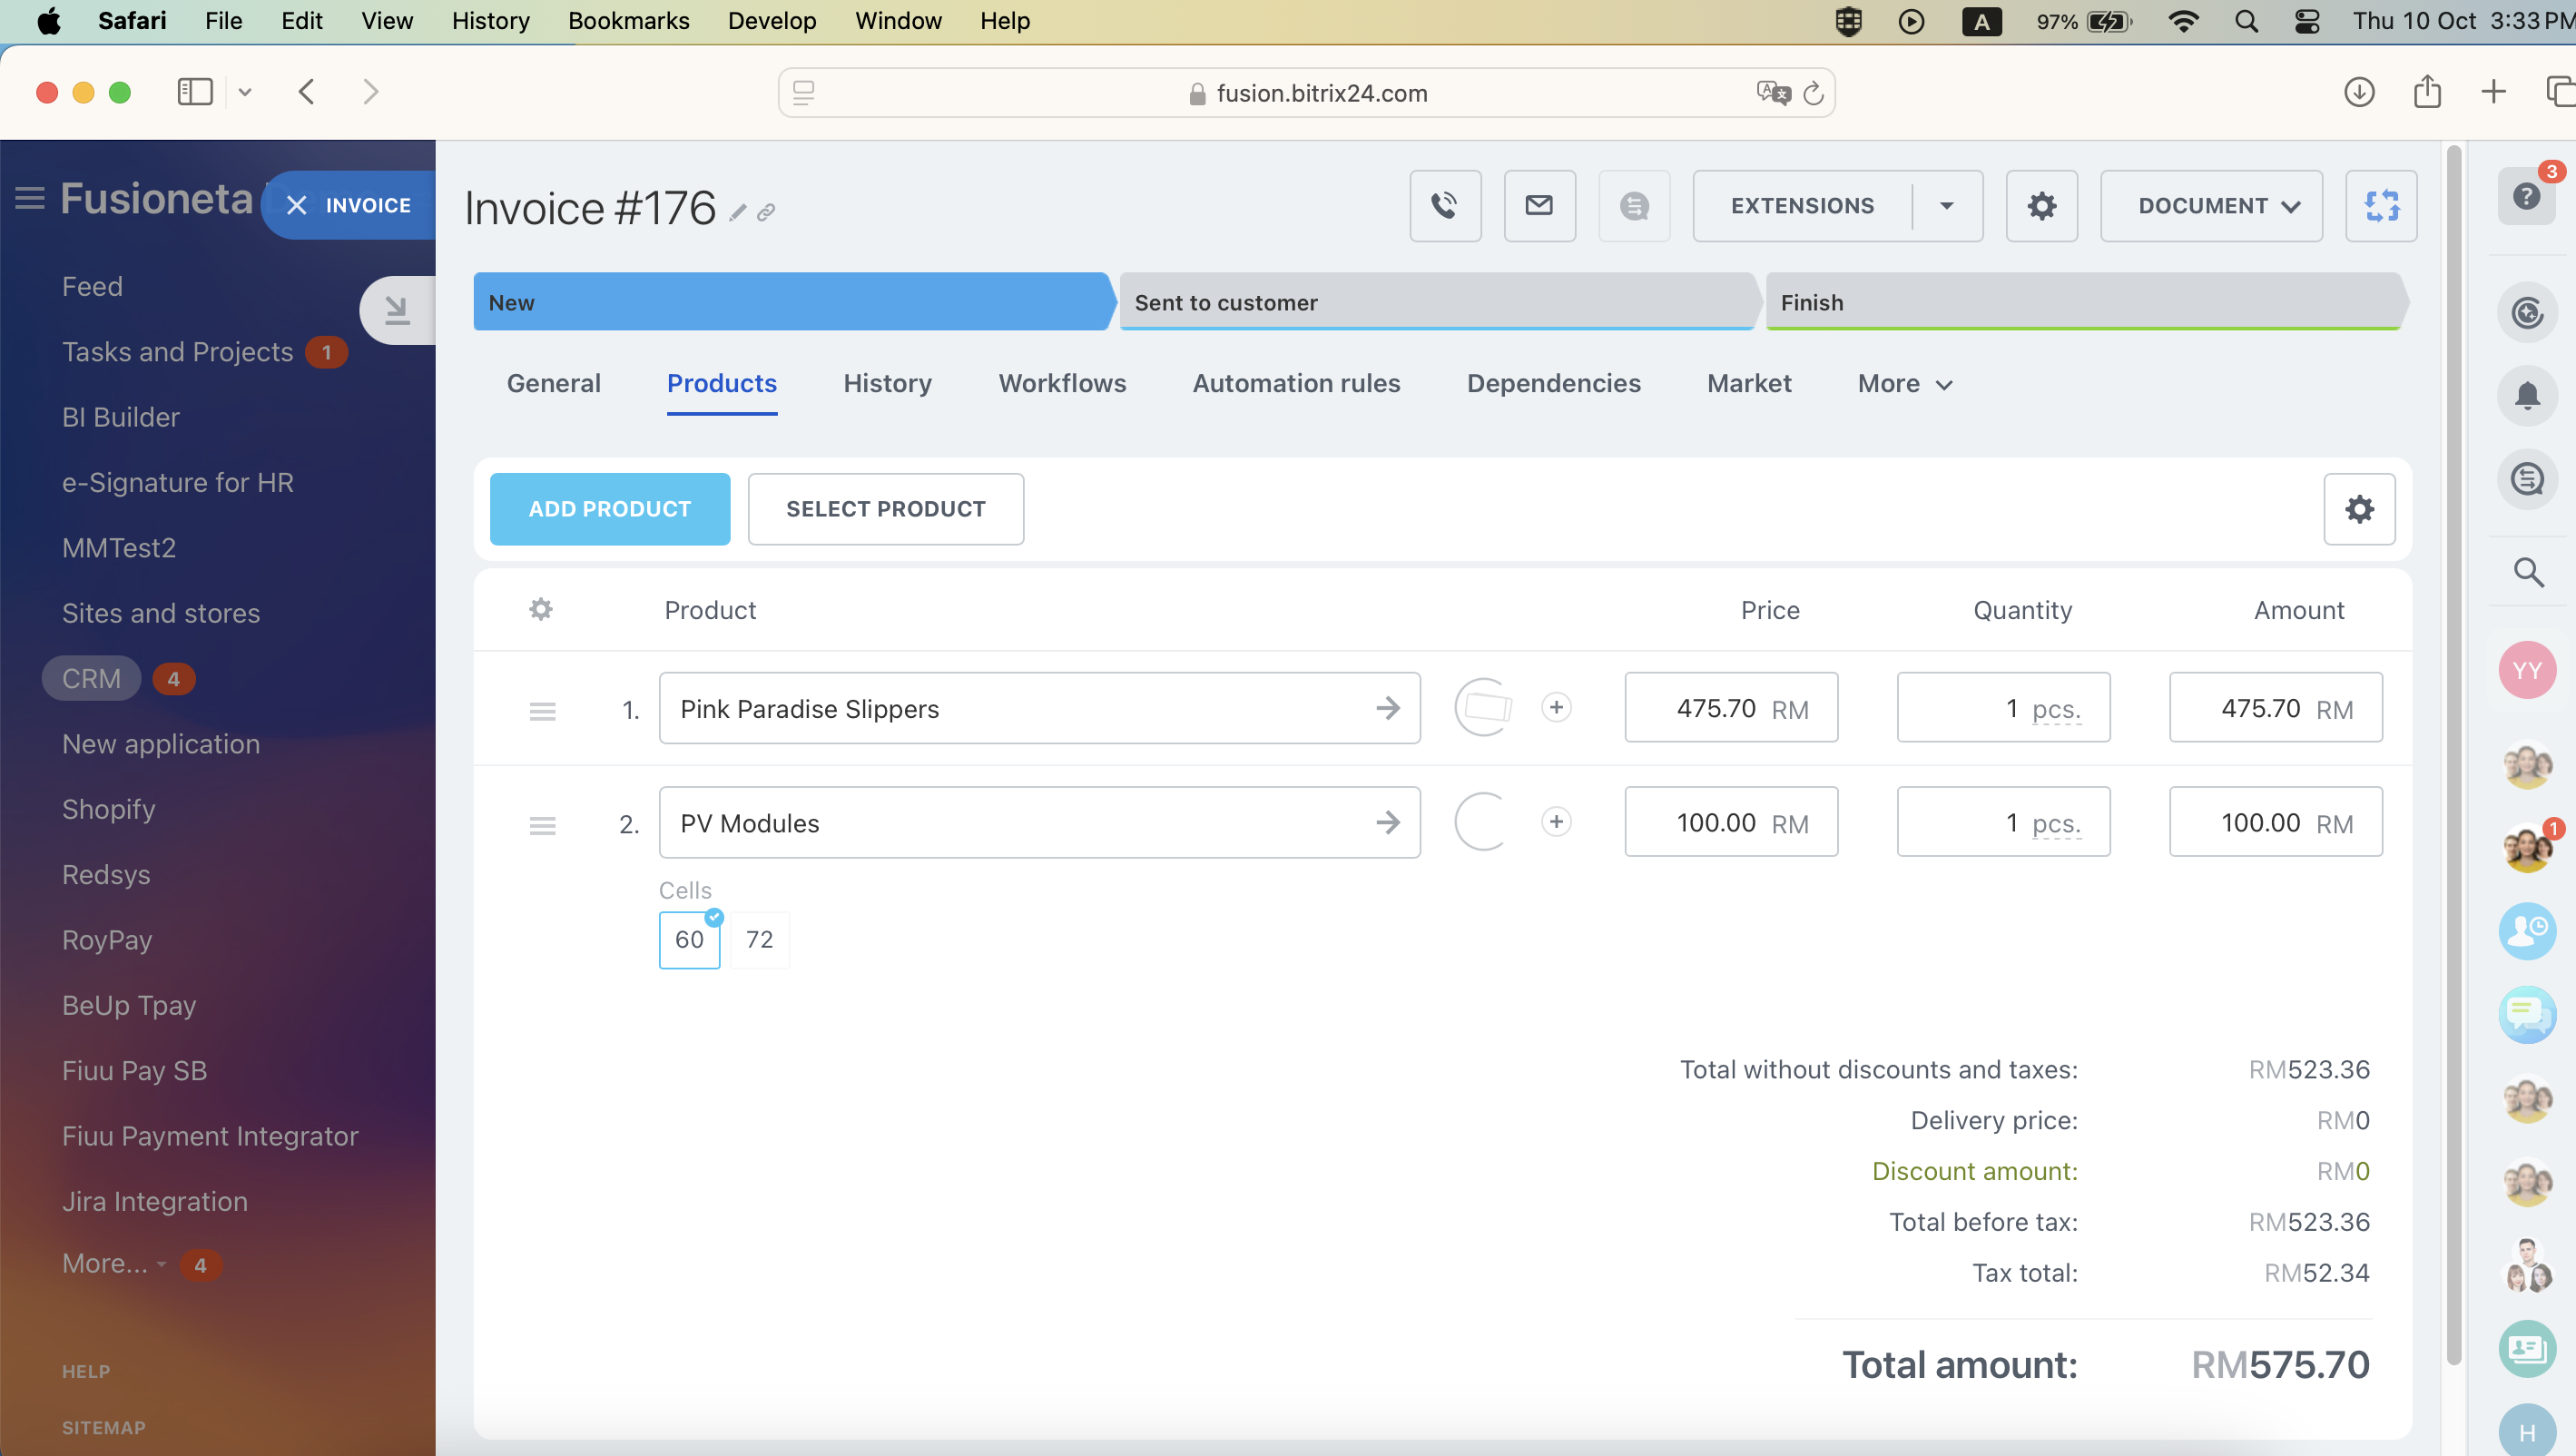The height and width of the screenshot is (1456, 2576).
Task: Open the Document dropdown menu
Action: pyautogui.click(x=2211, y=206)
